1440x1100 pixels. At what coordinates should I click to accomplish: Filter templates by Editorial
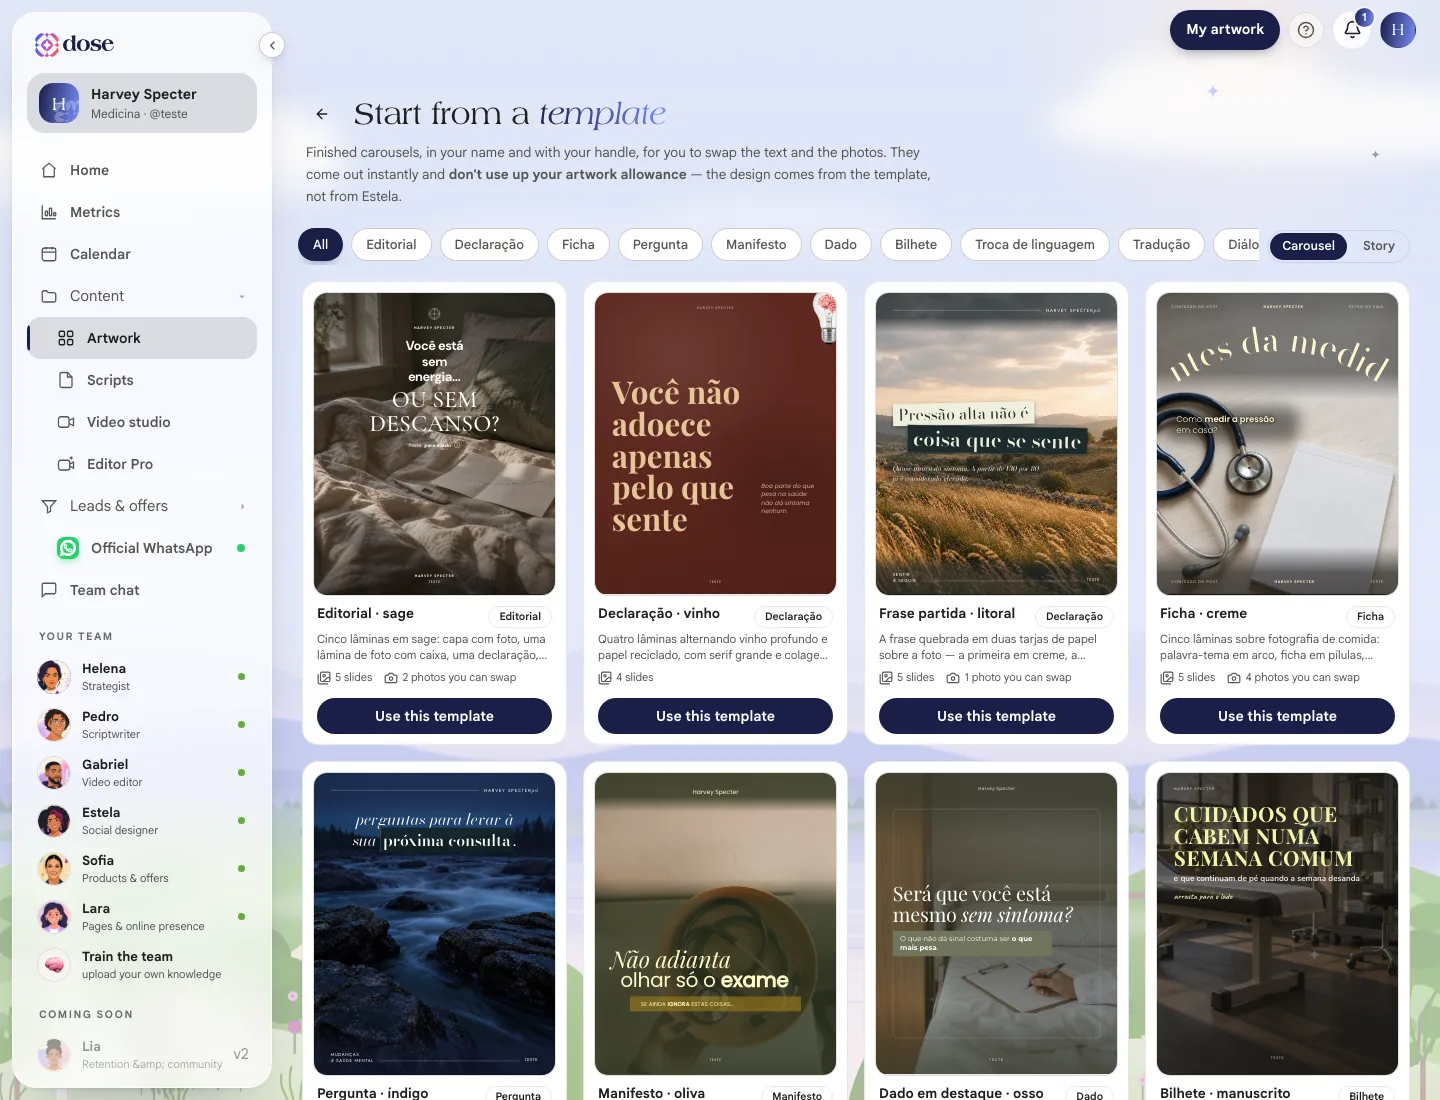pos(391,244)
